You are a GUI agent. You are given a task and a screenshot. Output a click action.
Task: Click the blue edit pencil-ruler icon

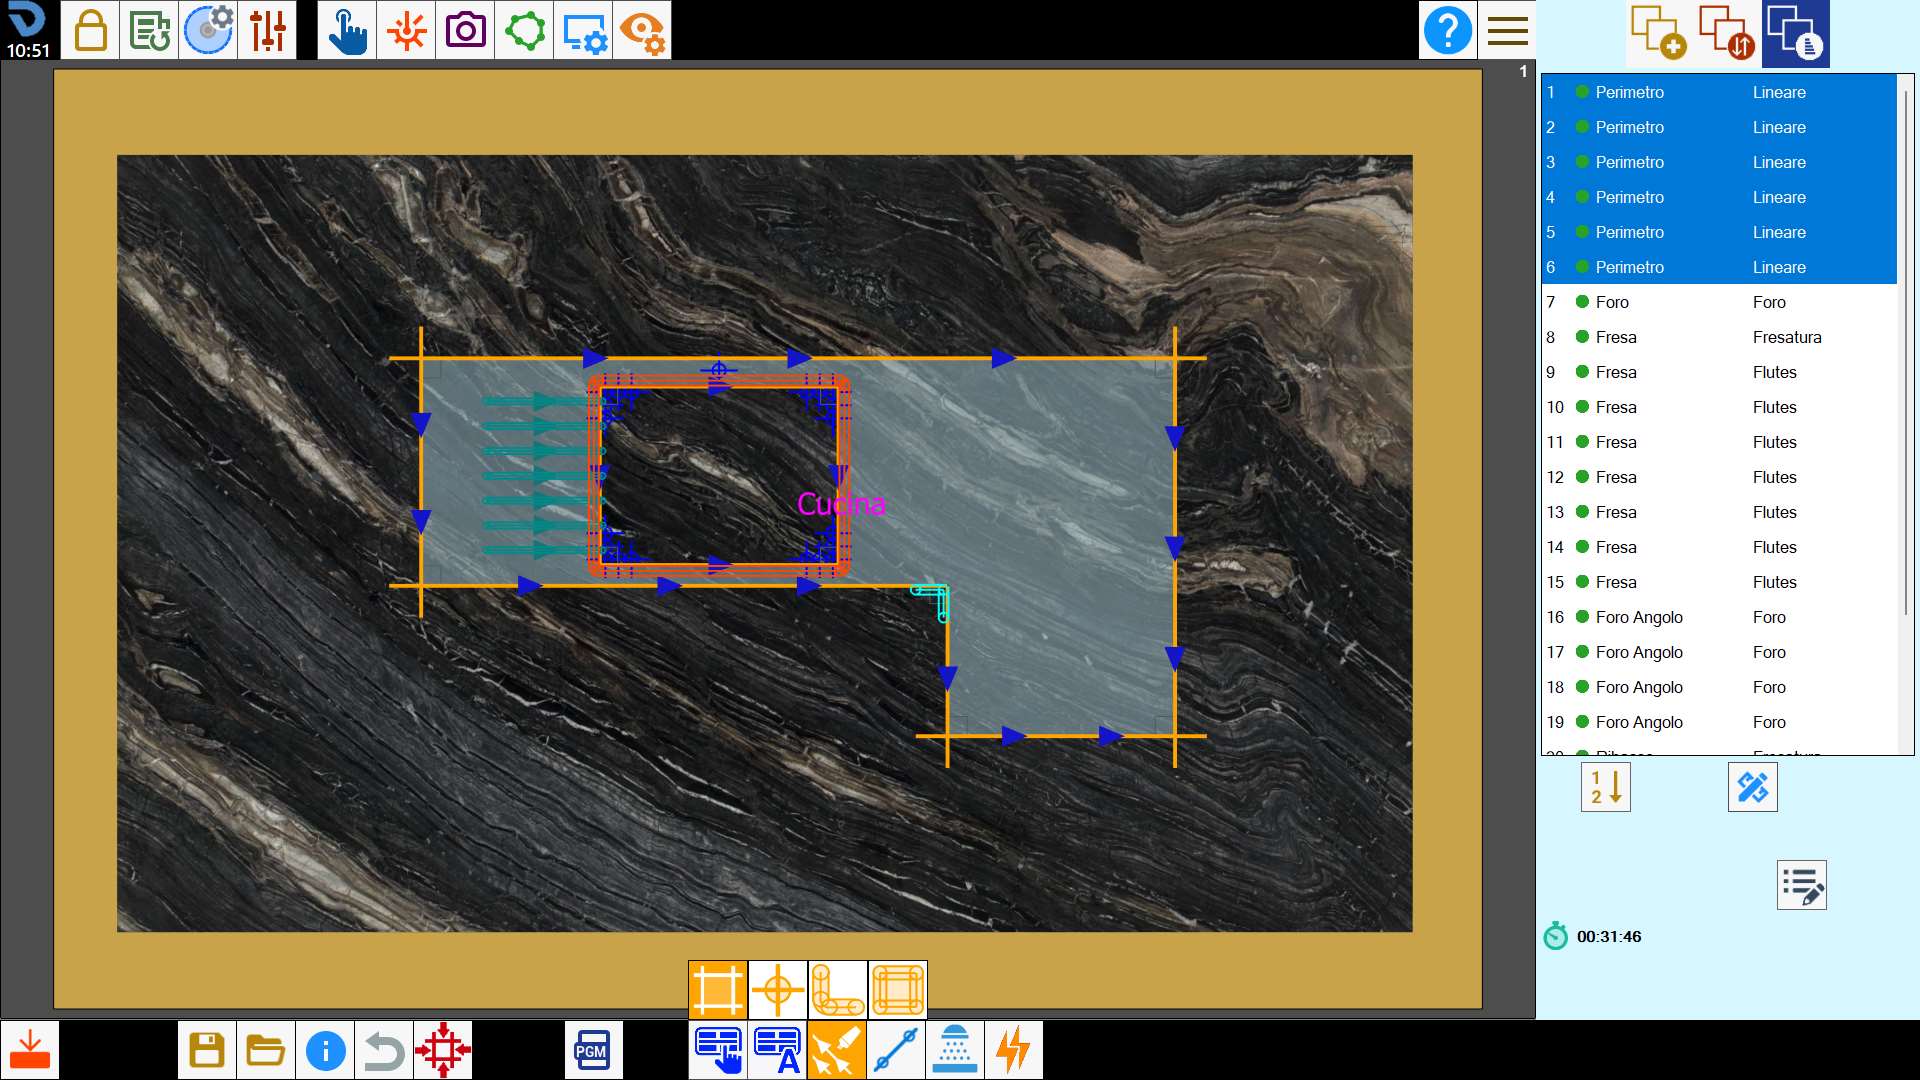[x=1752, y=787]
